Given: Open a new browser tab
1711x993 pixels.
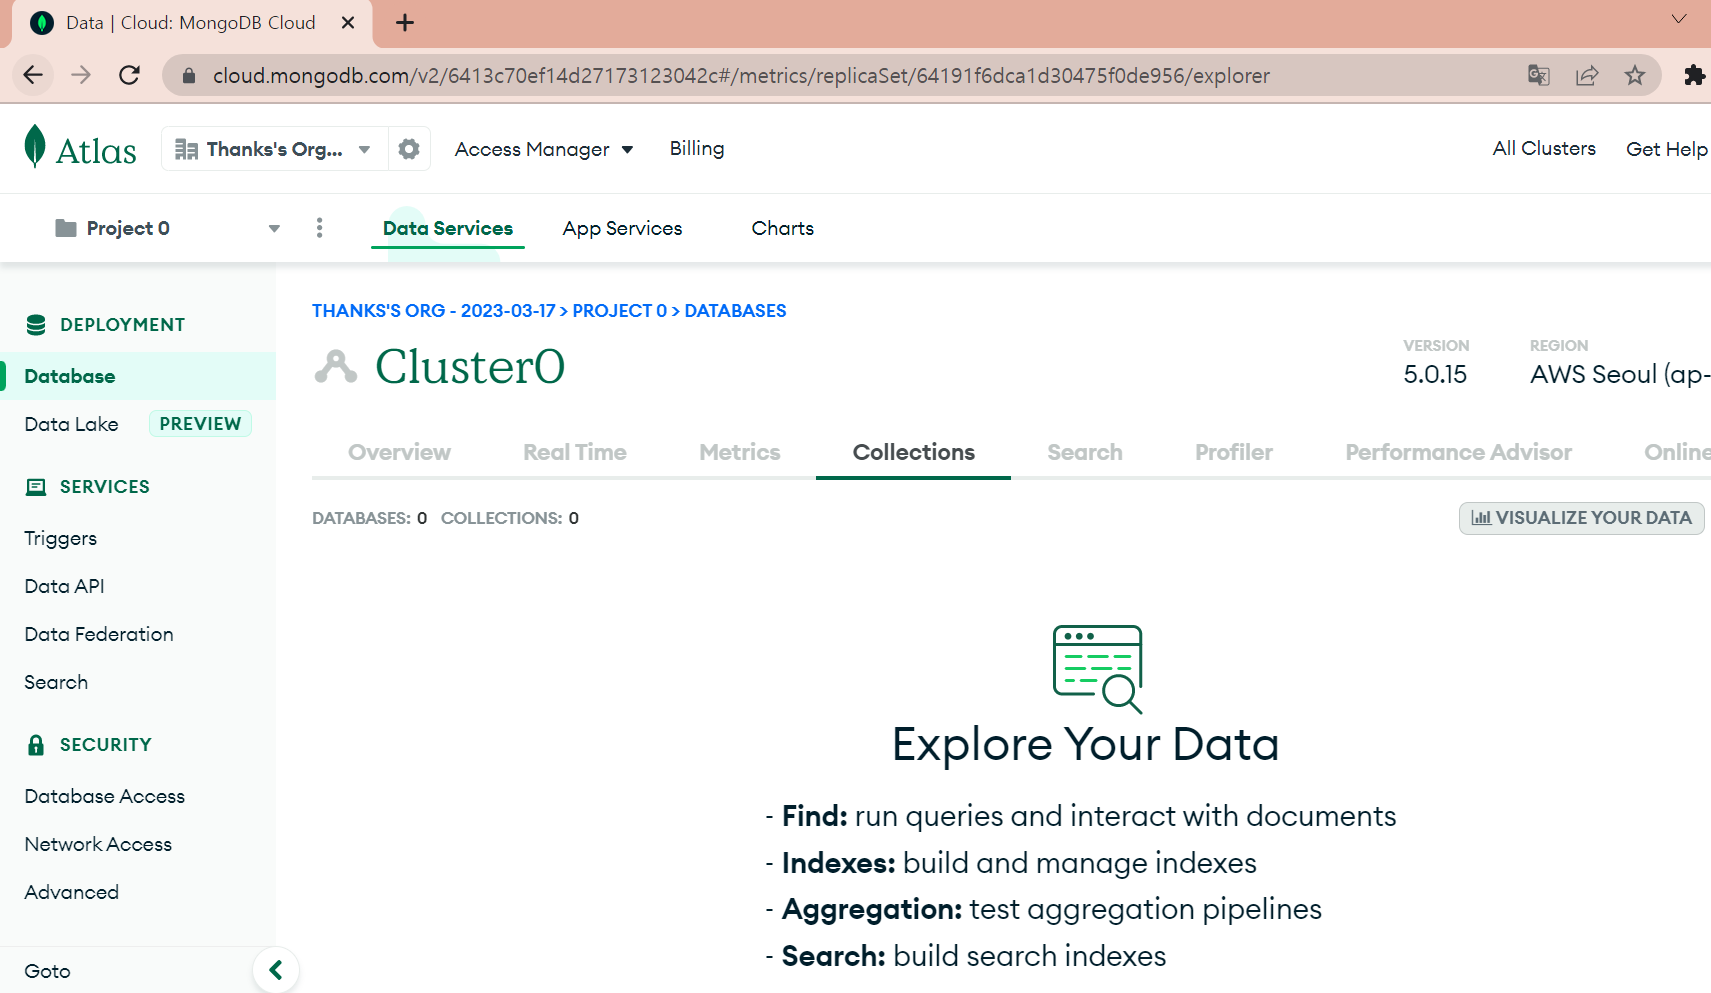Looking at the screenshot, I should (405, 23).
